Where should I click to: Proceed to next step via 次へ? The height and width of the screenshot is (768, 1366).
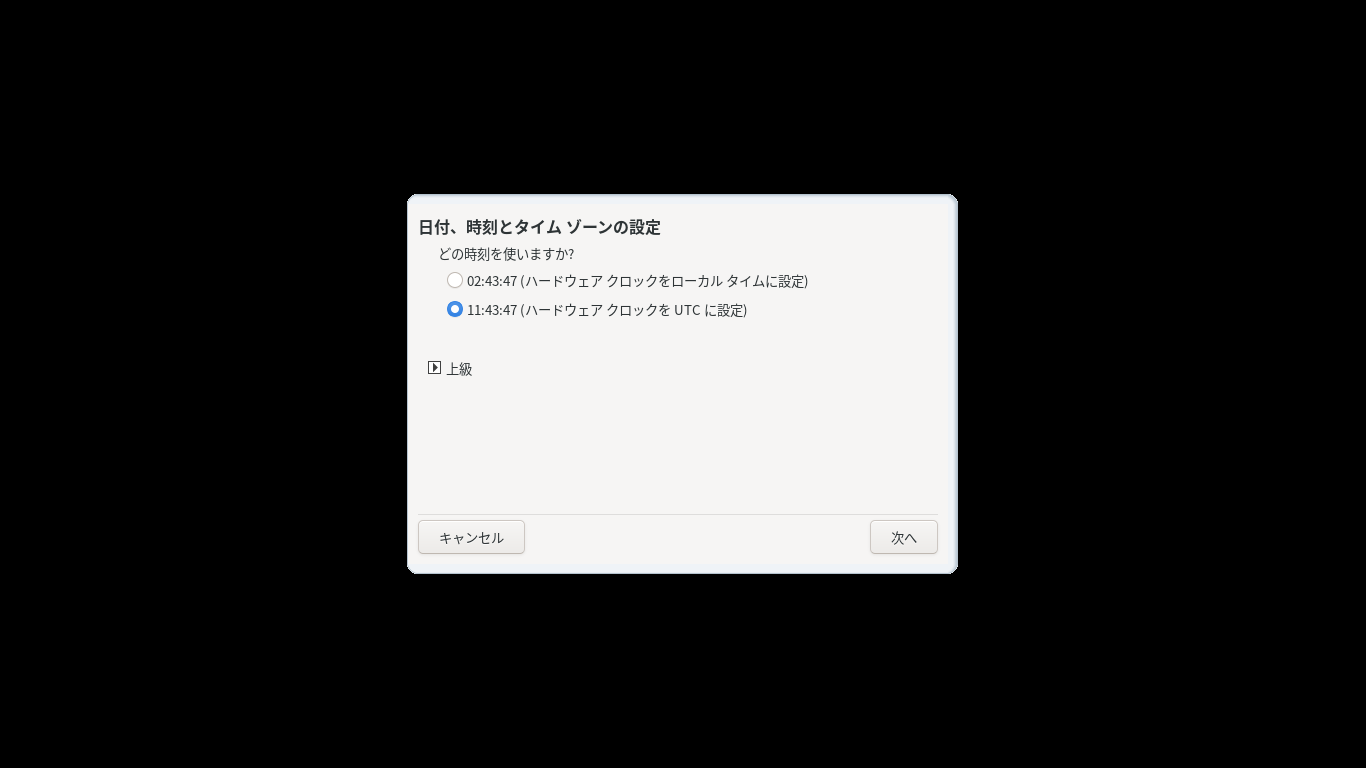click(904, 537)
